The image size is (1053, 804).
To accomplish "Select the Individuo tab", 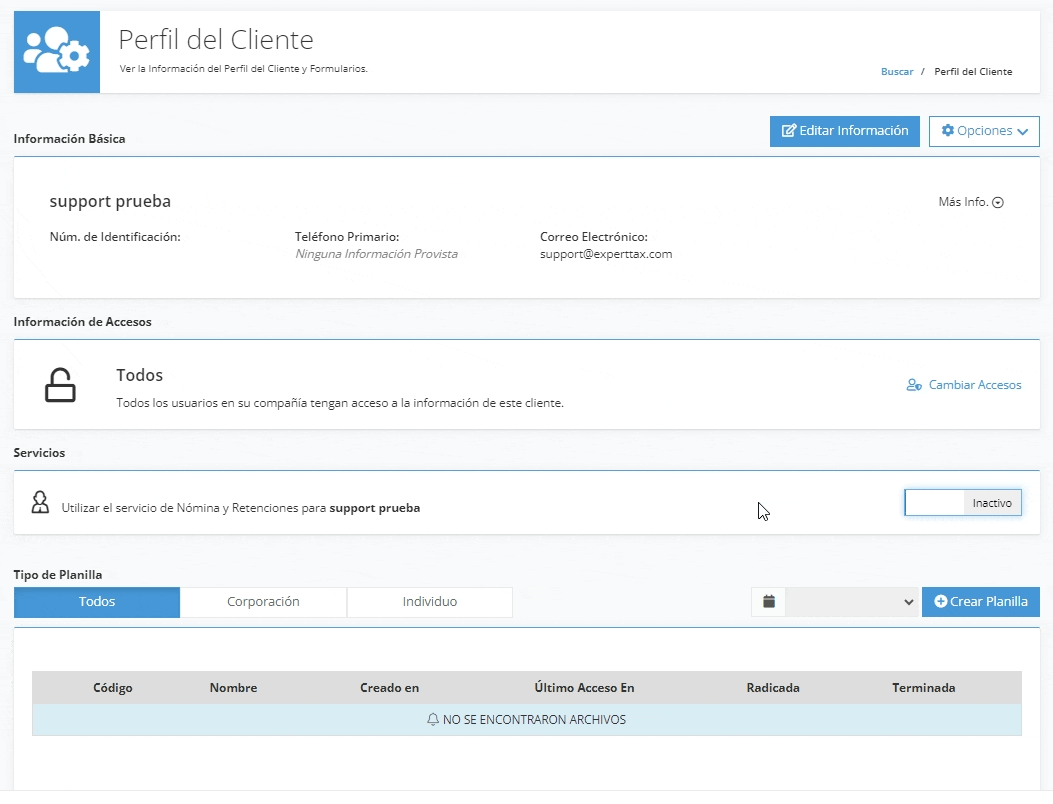I will (x=430, y=602).
